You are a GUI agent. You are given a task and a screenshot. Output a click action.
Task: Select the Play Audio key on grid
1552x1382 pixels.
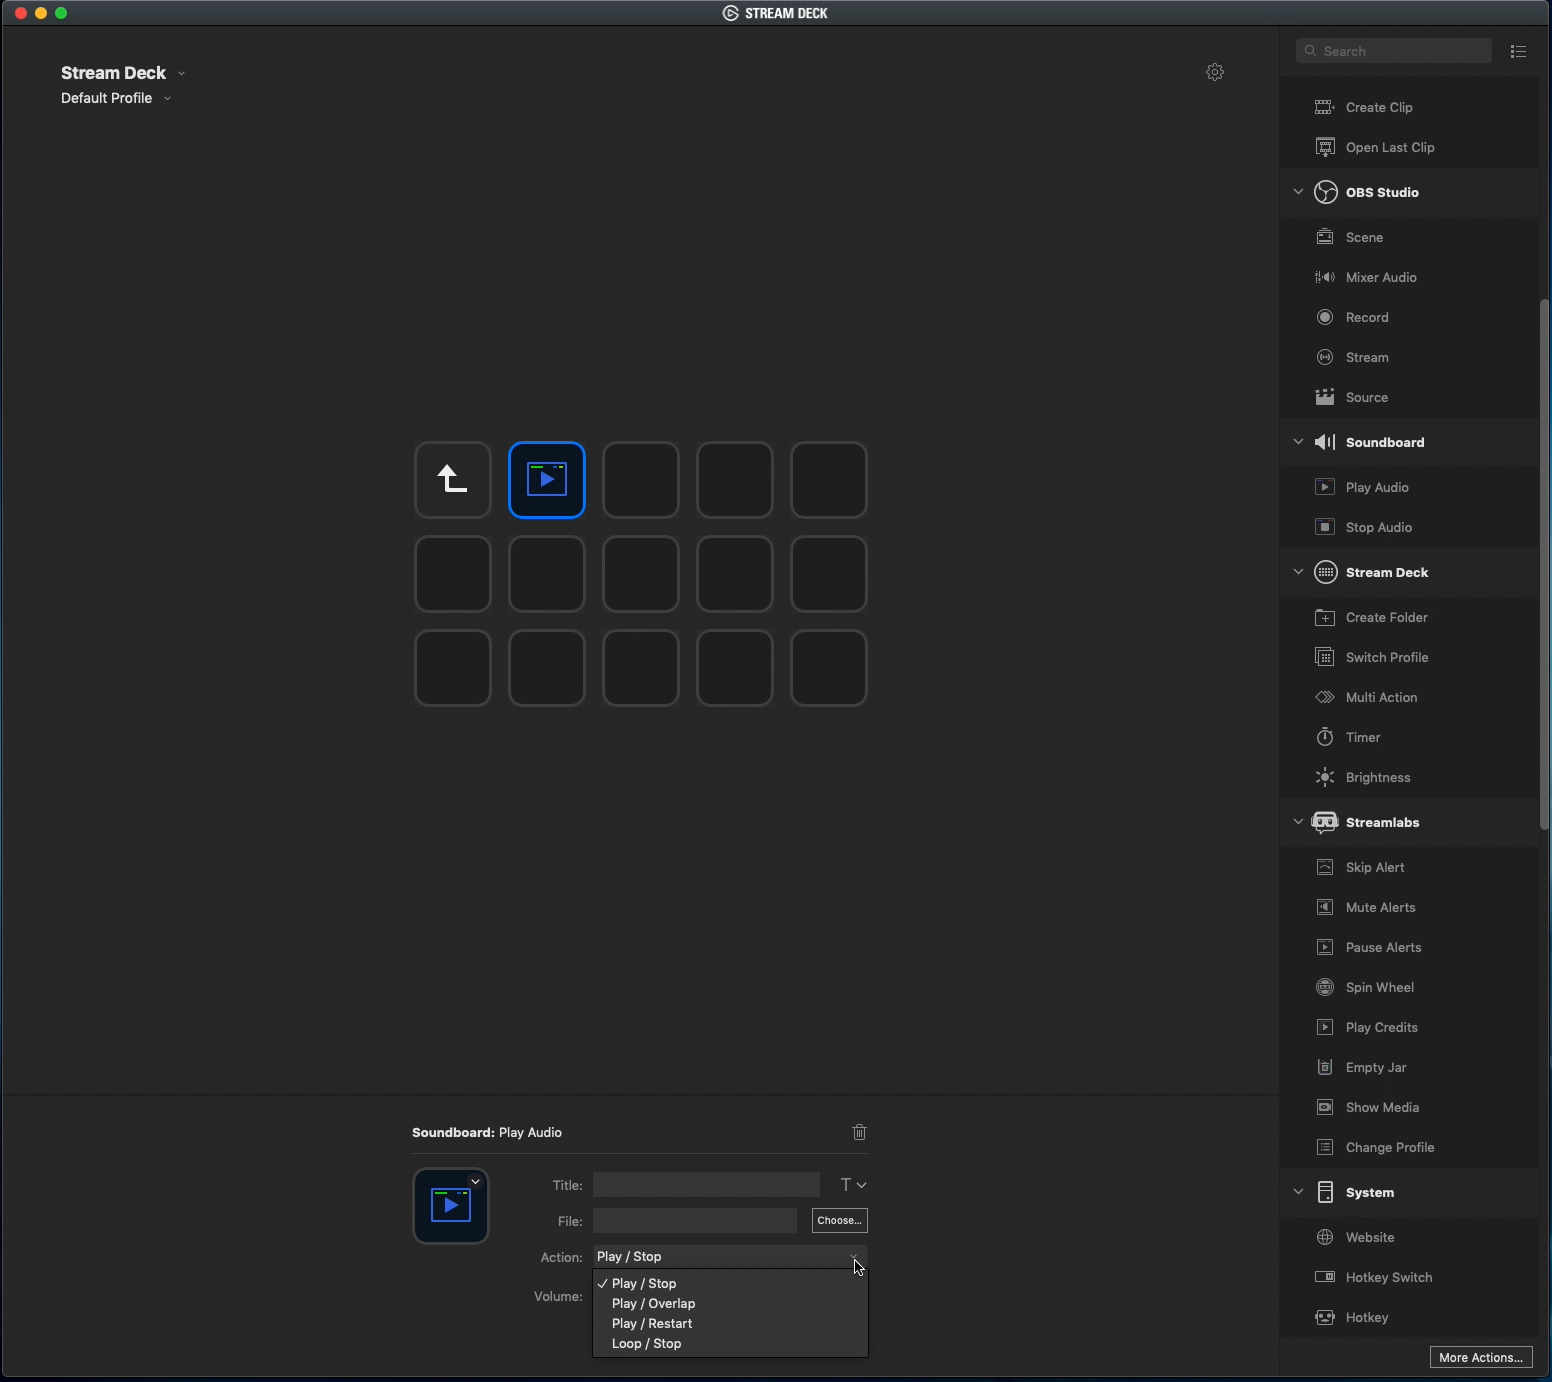pos(547,480)
